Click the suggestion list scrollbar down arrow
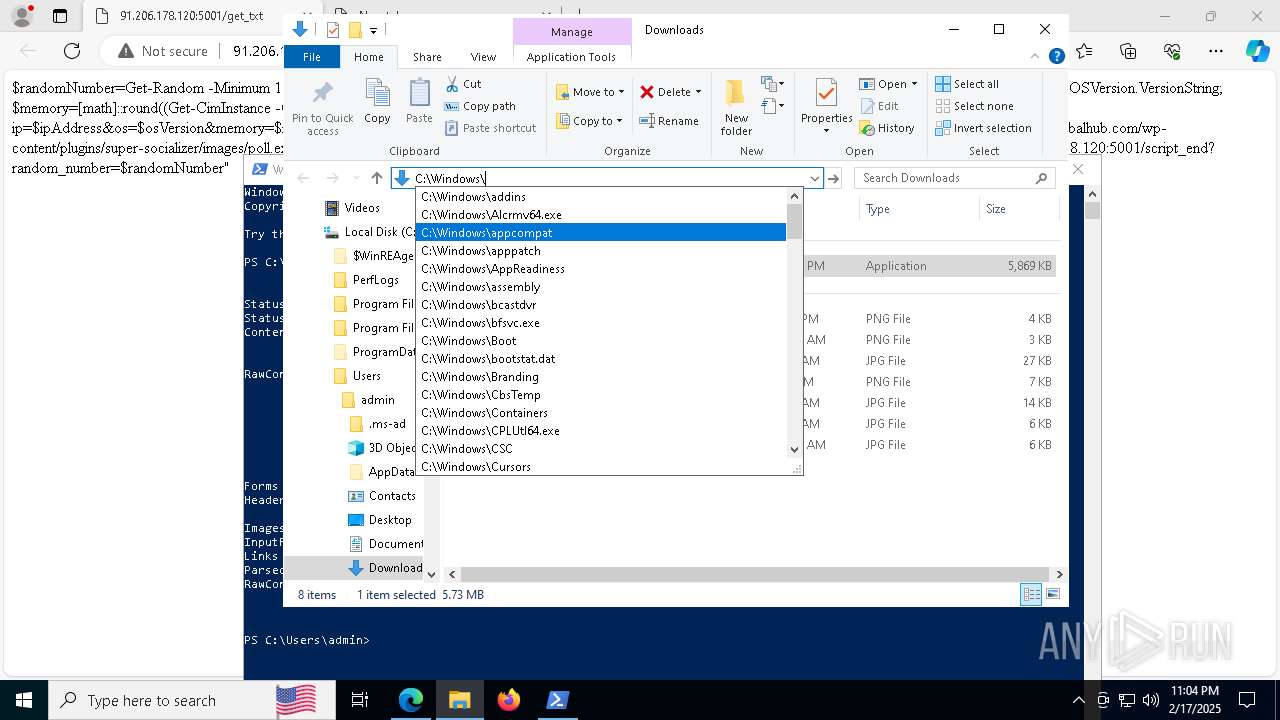 click(795, 450)
